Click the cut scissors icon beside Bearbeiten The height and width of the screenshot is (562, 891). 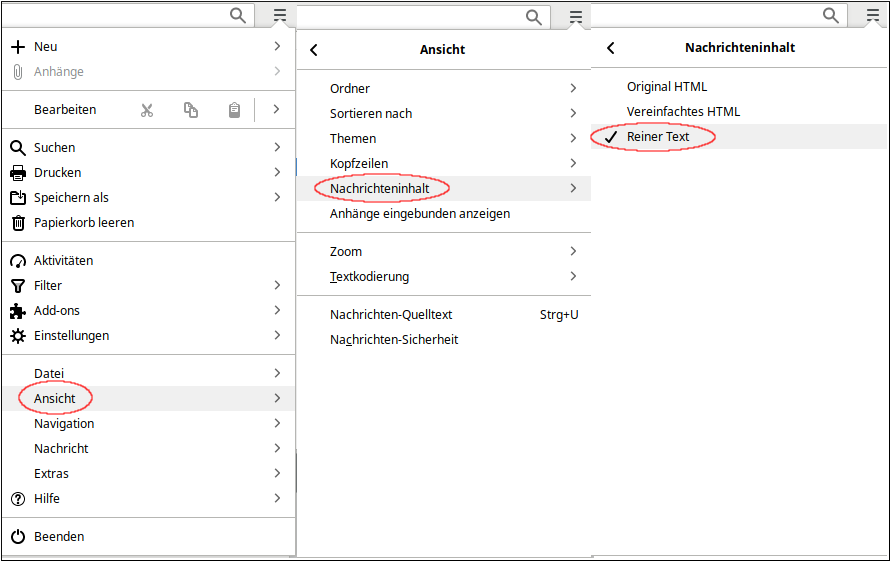147,110
